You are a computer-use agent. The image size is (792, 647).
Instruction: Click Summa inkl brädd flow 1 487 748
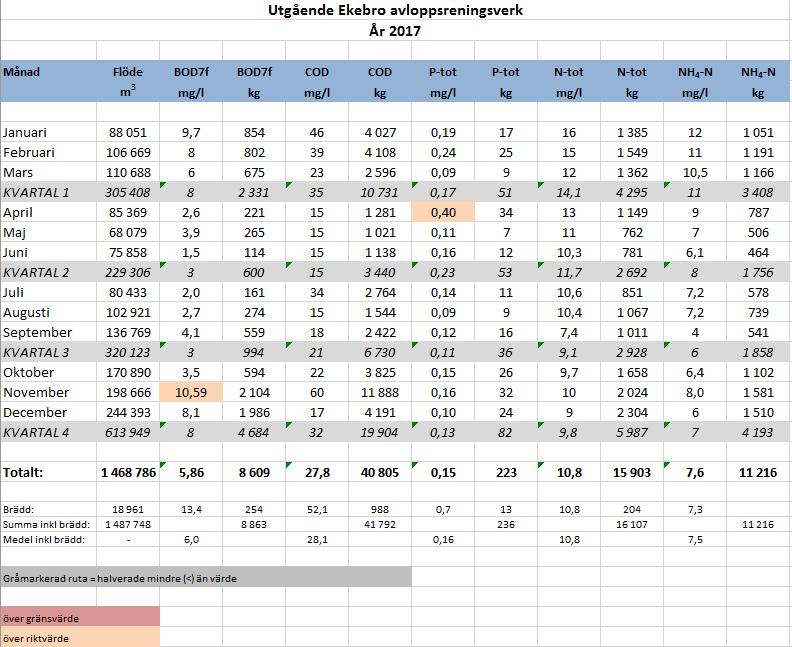click(128, 524)
